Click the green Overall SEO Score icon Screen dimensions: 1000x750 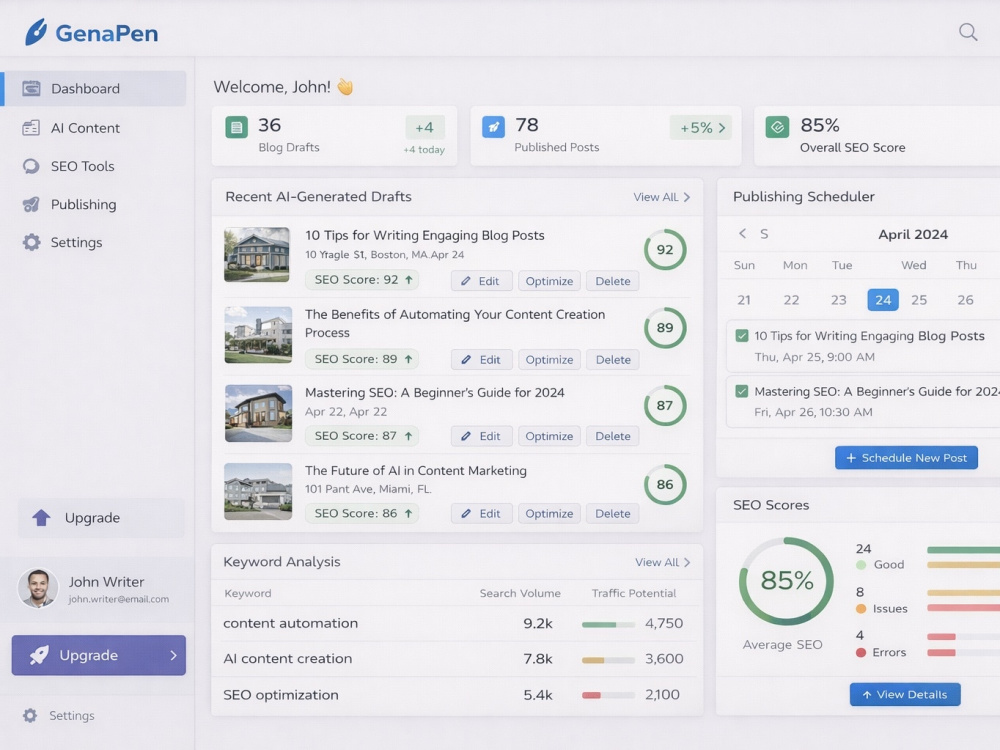[x=777, y=127]
